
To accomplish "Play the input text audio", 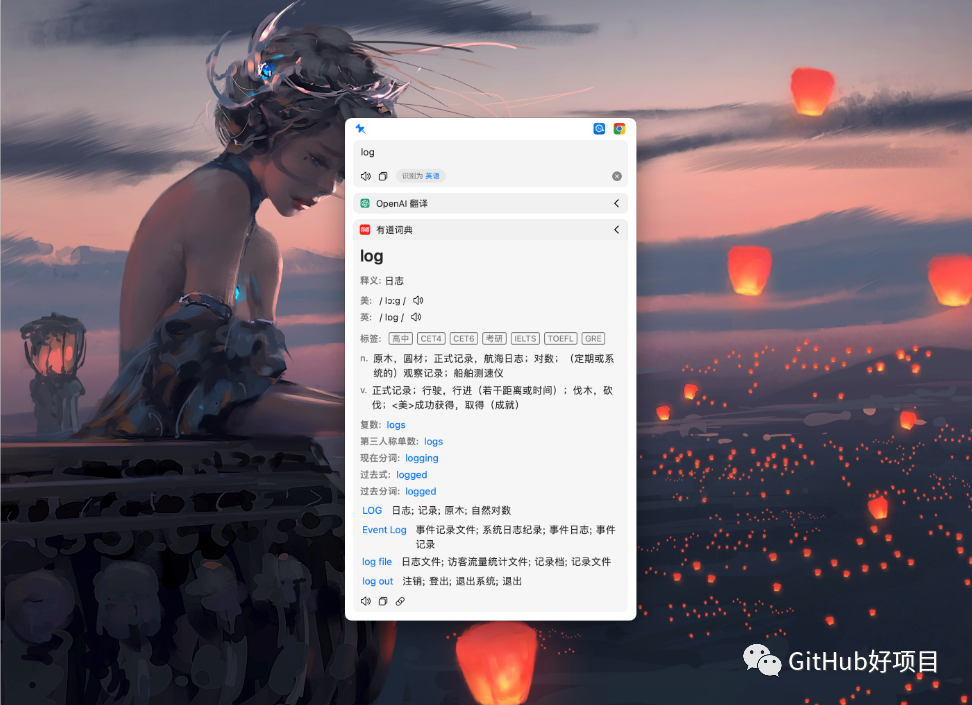I will point(366,176).
